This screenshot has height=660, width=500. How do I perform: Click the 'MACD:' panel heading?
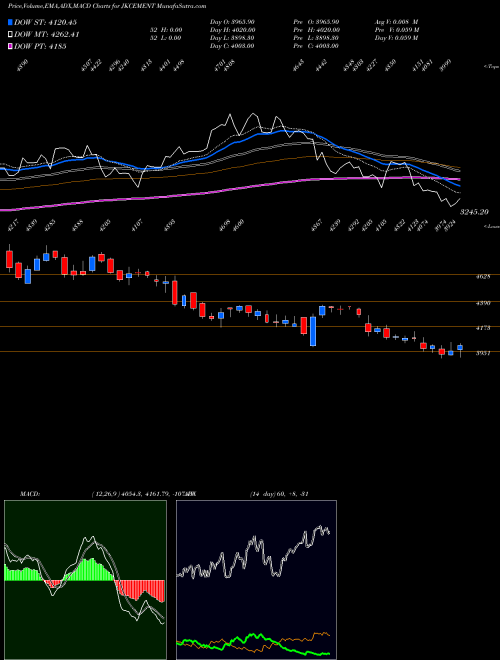coord(29,494)
